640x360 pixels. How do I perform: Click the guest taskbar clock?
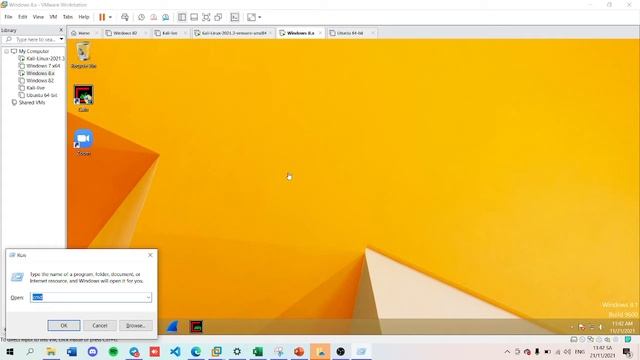[x=622, y=327]
